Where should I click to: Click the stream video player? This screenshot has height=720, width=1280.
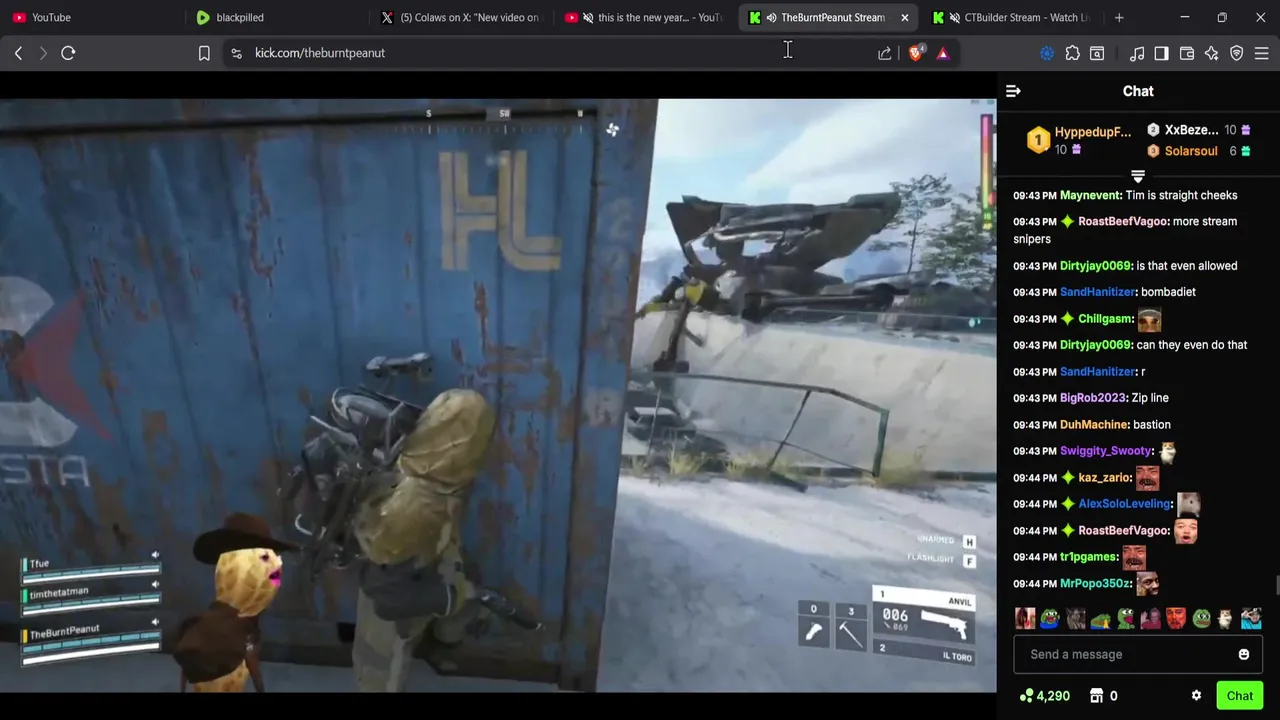498,395
